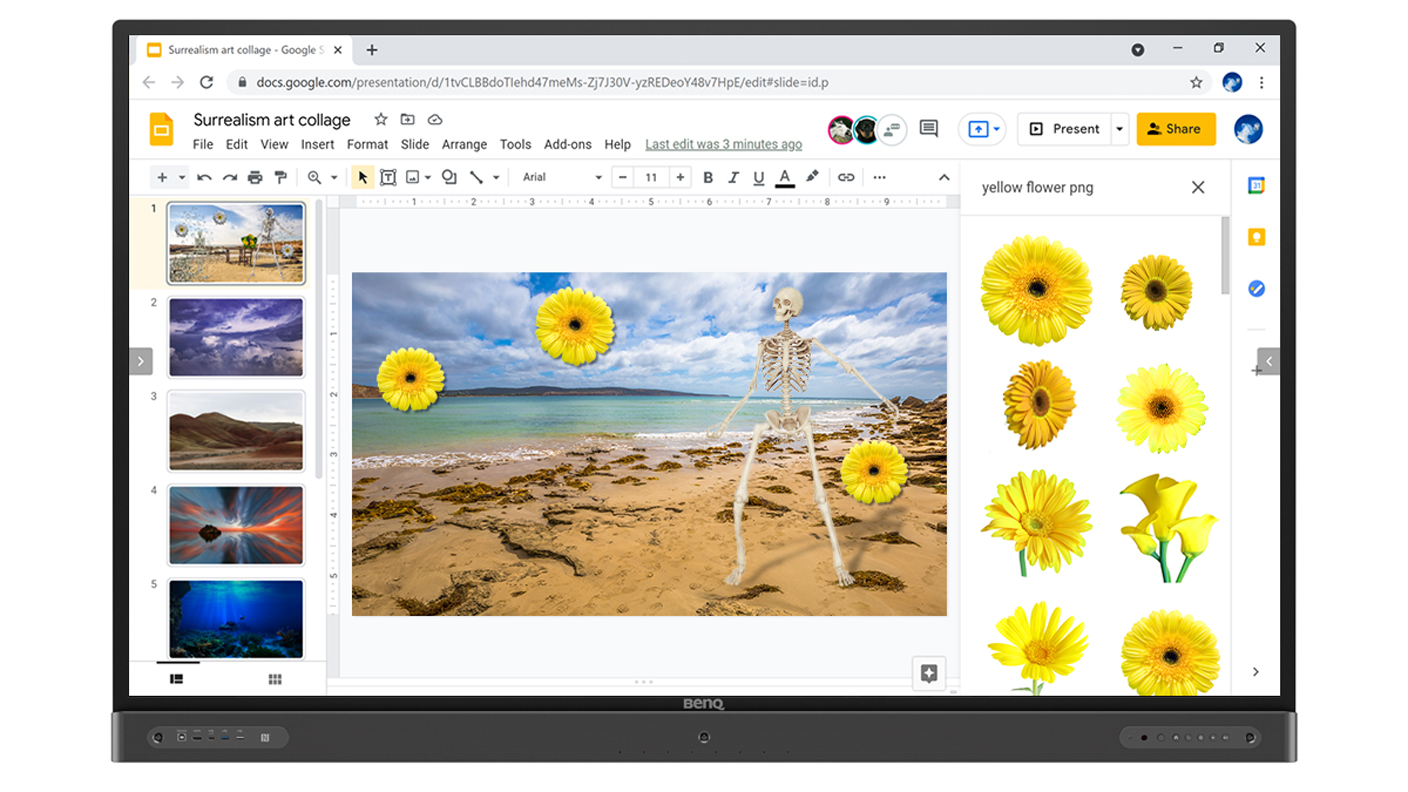
Task: Click the Undo icon
Action: [205, 177]
